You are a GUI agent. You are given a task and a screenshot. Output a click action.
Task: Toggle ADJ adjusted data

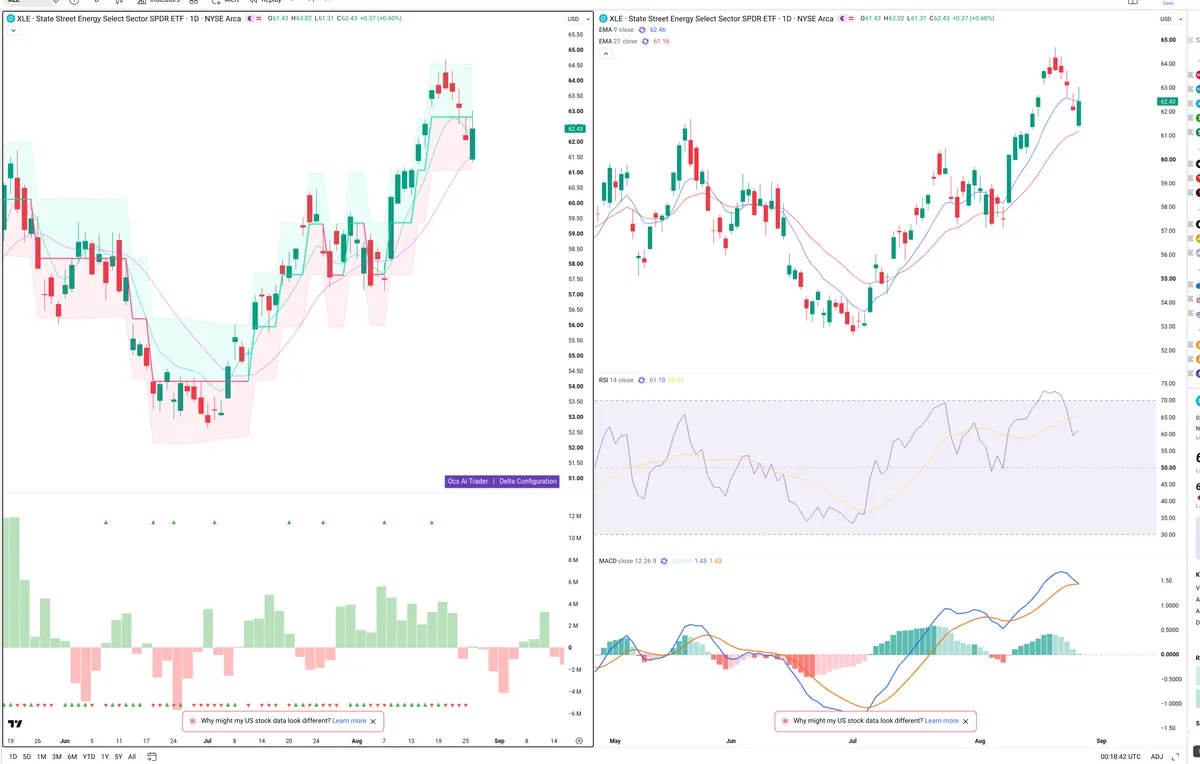point(1157,757)
